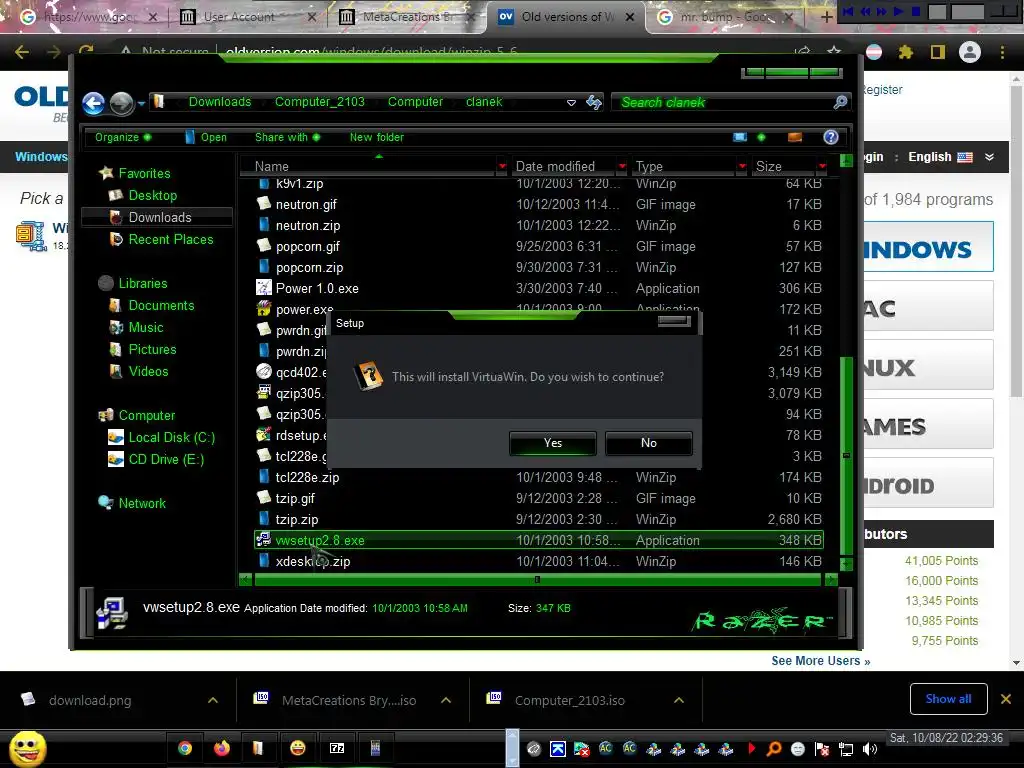1024x768 pixels.
Task: Click Open in the Explorer toolbar
Action: (x=206, y=137)
